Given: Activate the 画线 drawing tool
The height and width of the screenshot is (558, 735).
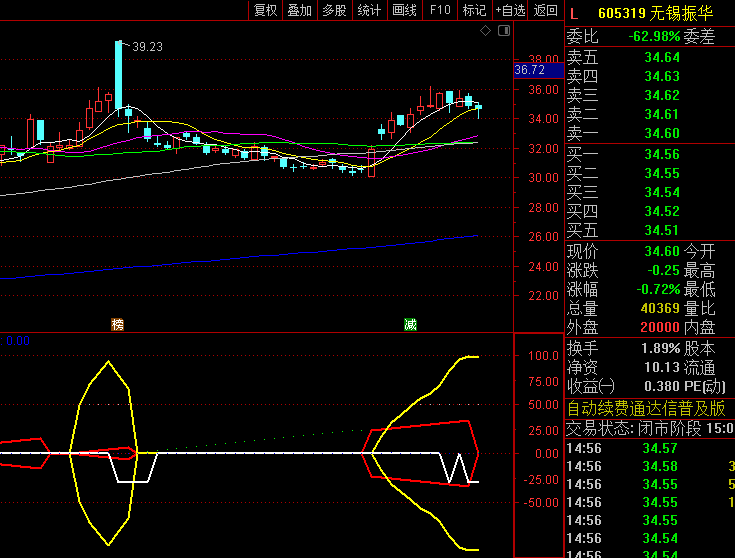Looking at the screenshot, I should [405, 10].
